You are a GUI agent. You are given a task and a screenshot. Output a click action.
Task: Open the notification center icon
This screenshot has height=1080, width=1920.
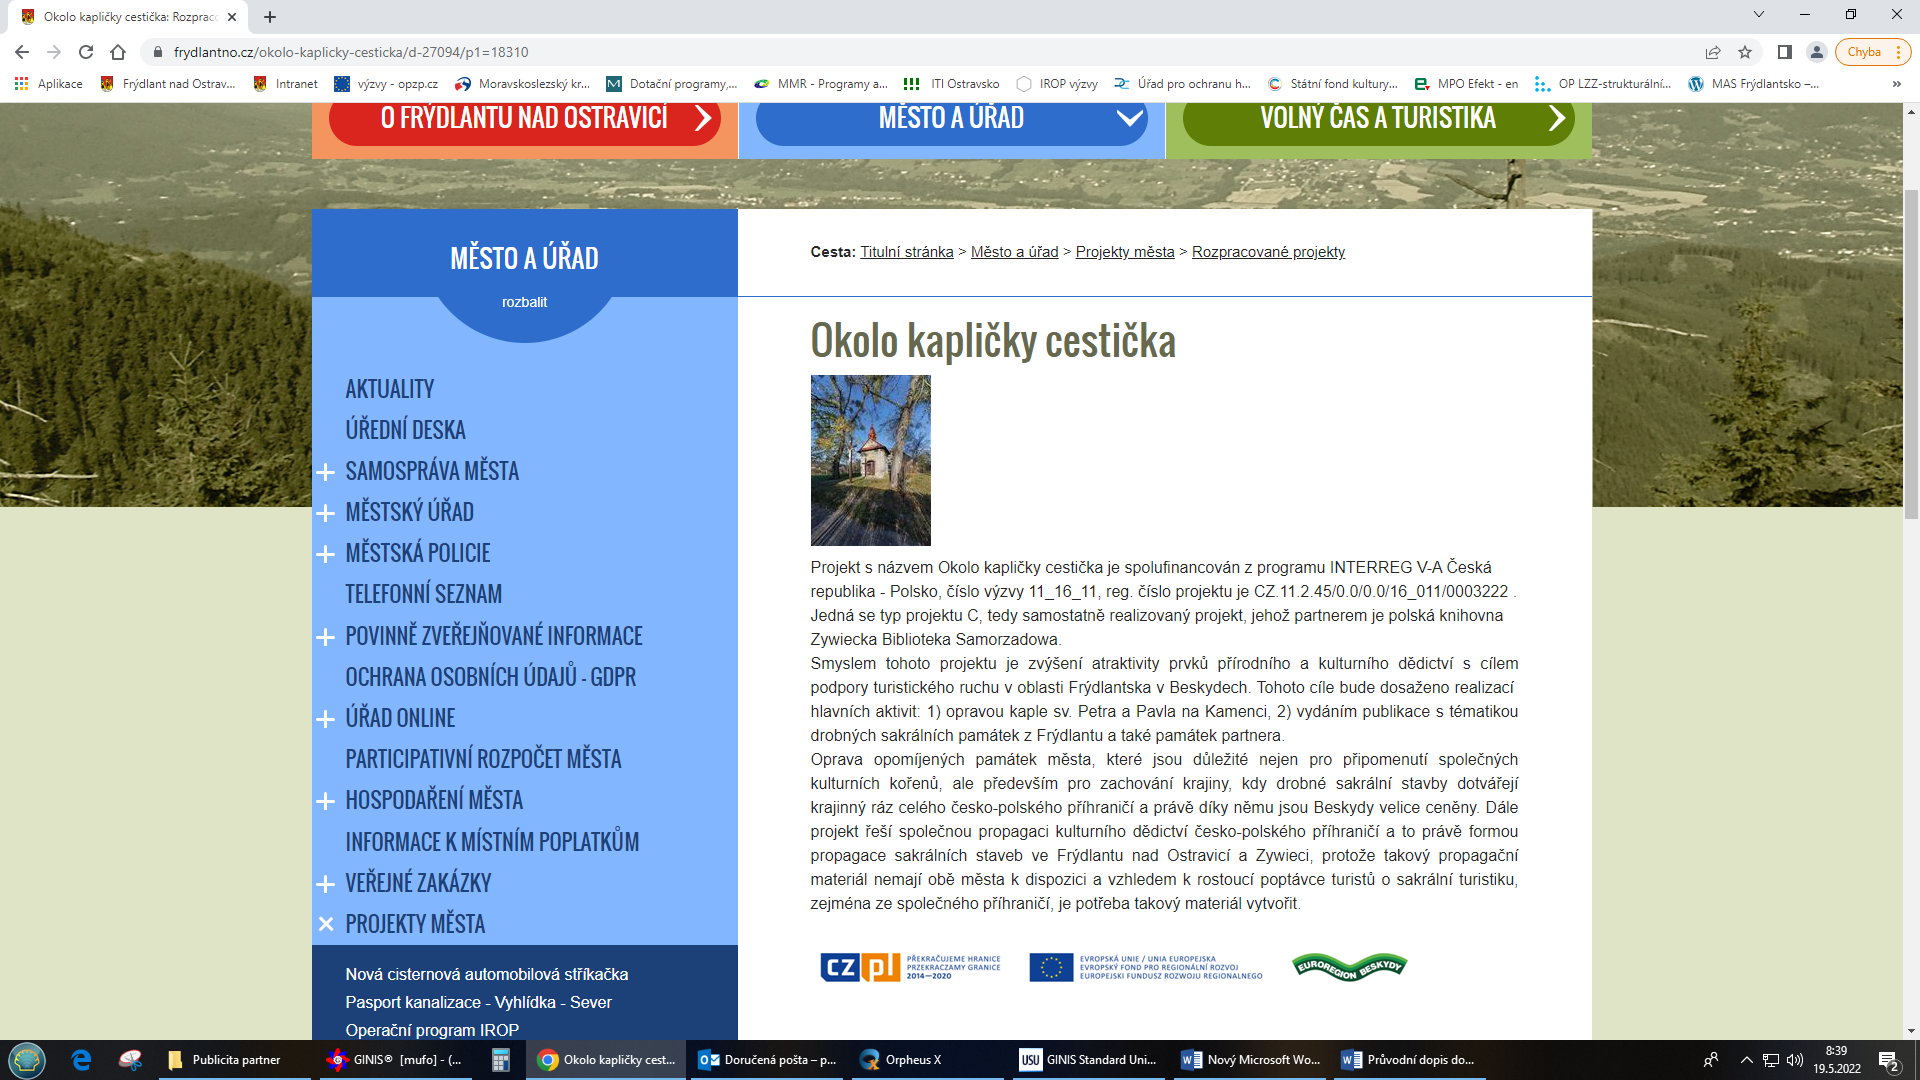pos(1888,1060)
